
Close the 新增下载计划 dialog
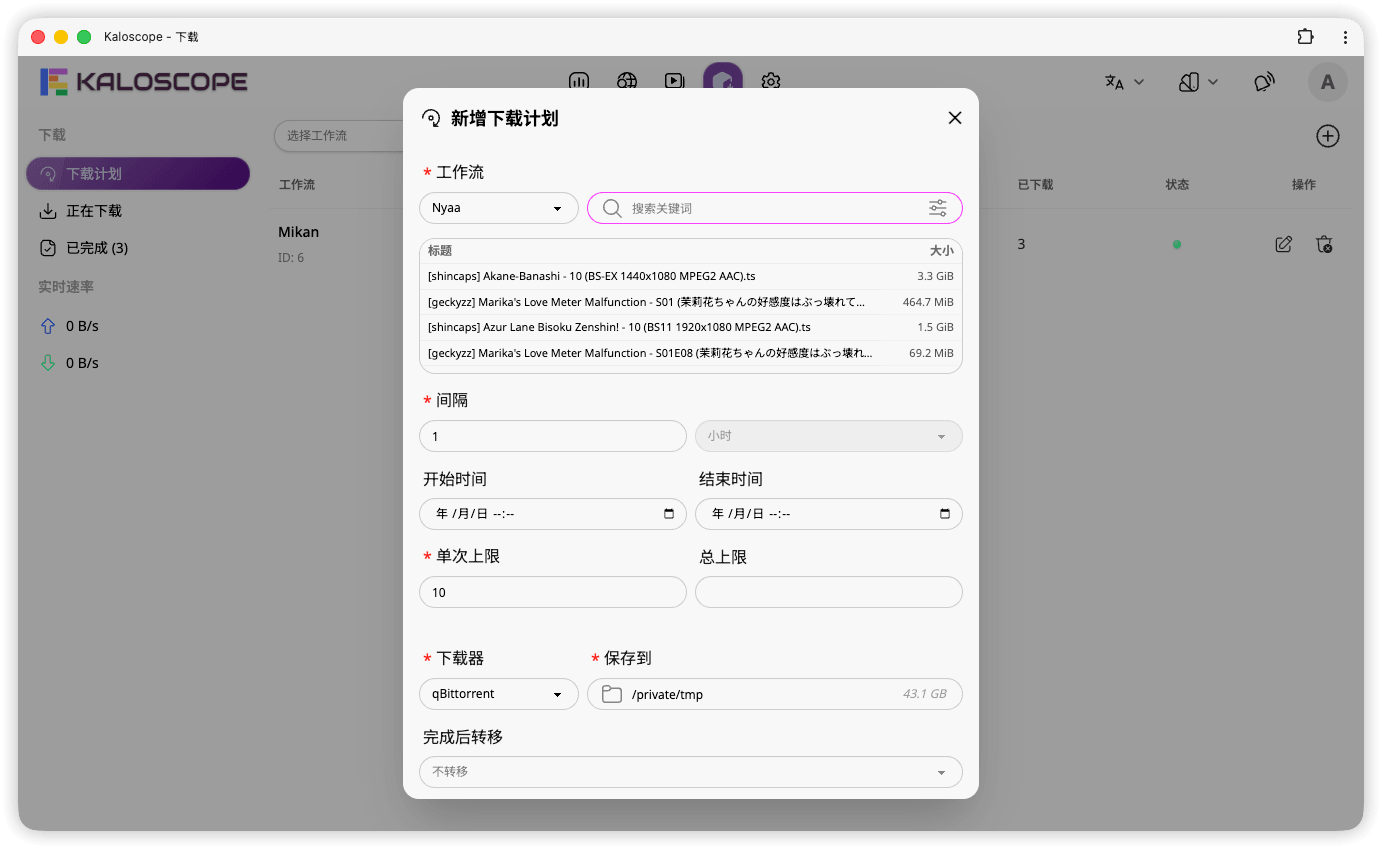click(954, 118)
